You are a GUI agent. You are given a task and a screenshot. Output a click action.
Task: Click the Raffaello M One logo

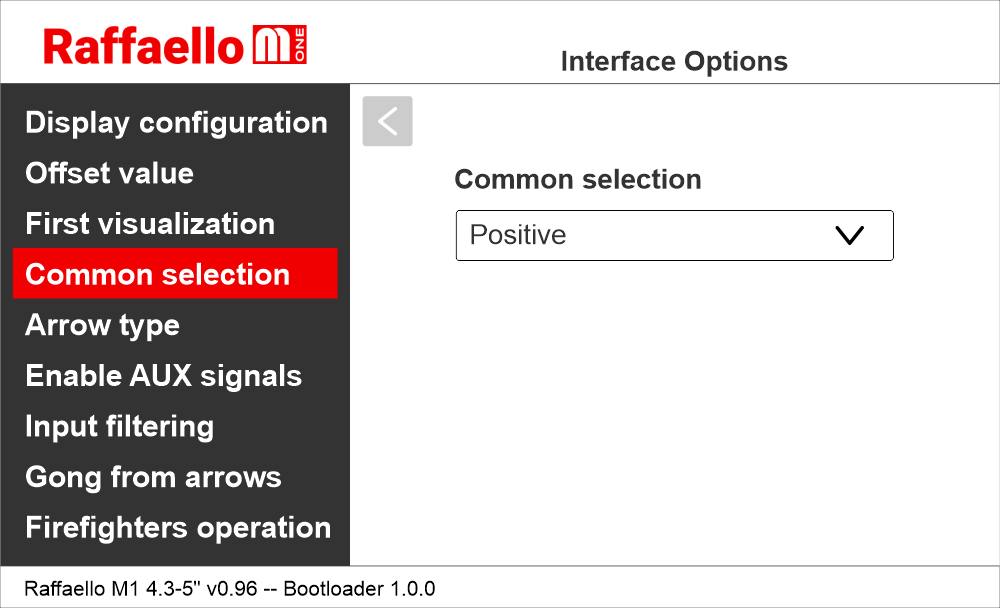pos(175,46)
